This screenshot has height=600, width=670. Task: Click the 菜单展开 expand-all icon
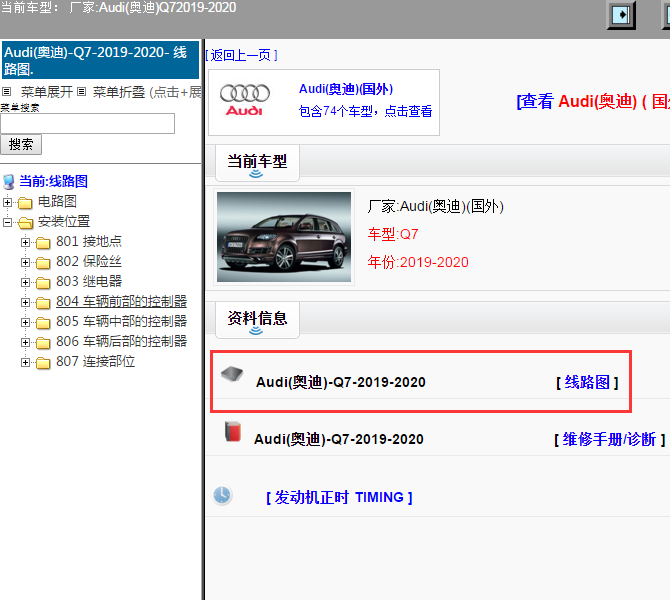(x=6, y=91)
